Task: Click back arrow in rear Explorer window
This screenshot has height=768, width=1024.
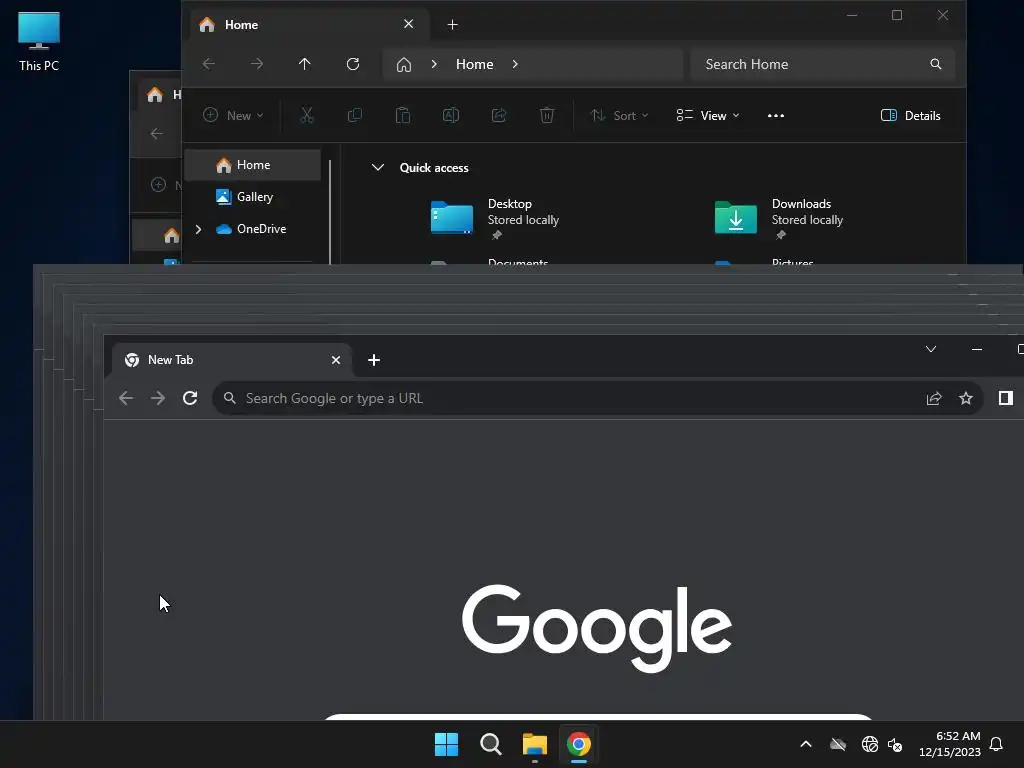Action: (157, 134)
